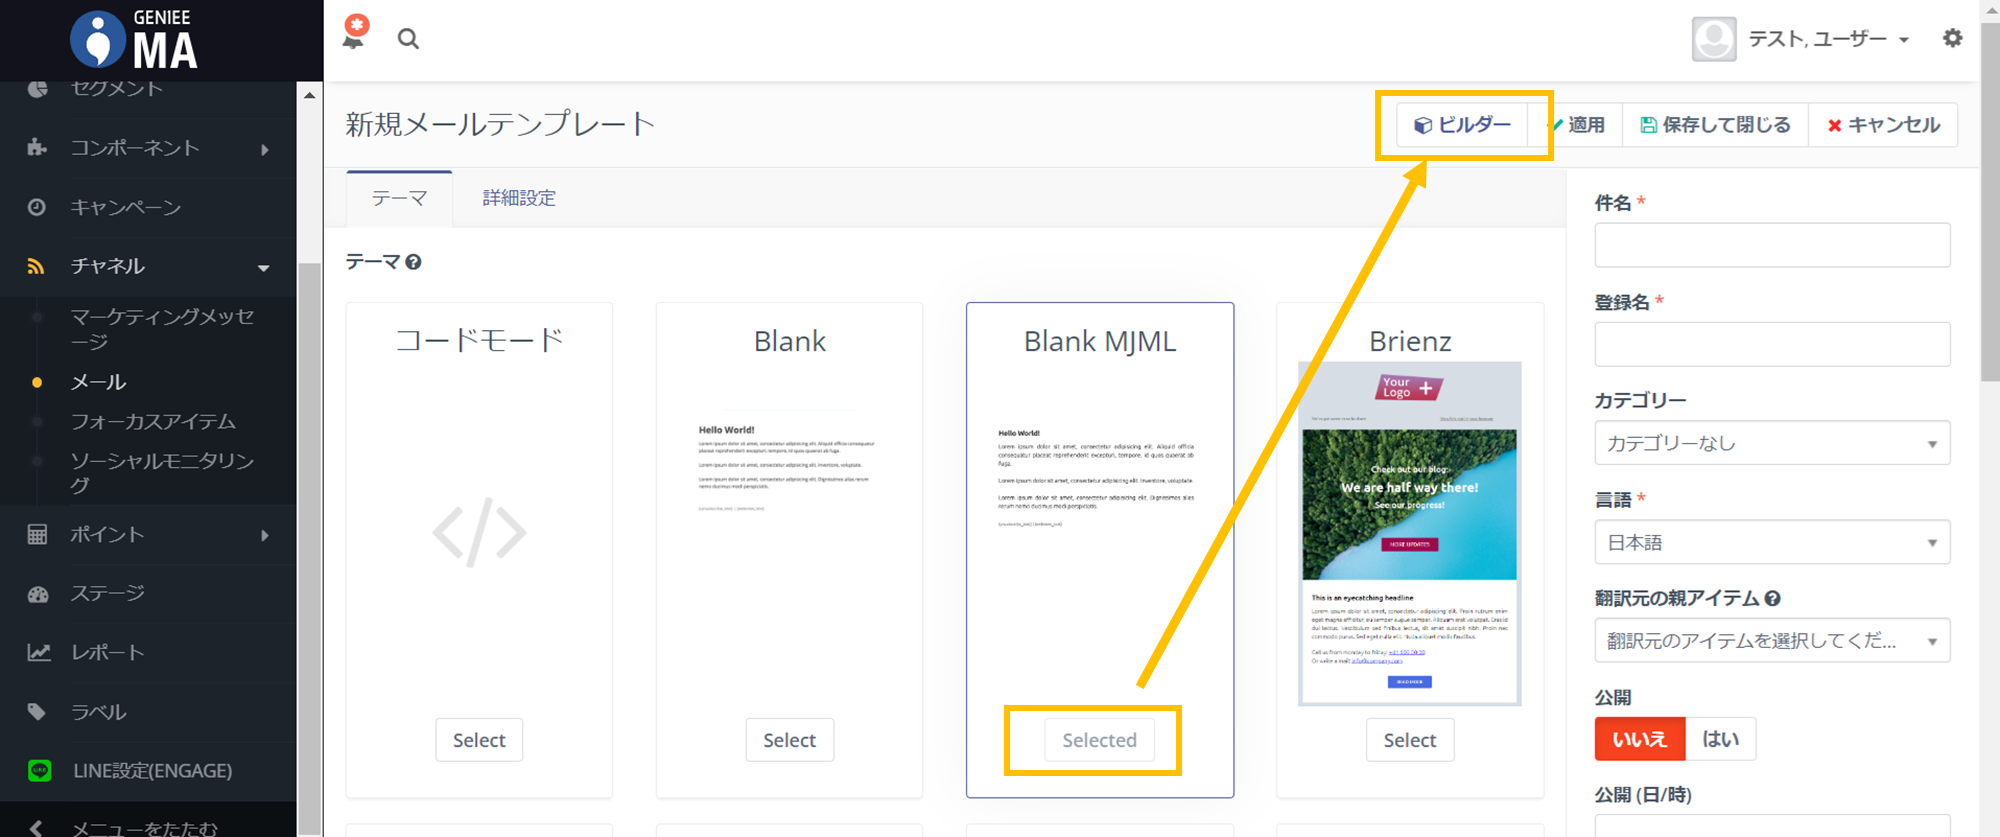Open the settings gear icon
Viewport: 2000px width, 837px height.
pos(1952,38)
